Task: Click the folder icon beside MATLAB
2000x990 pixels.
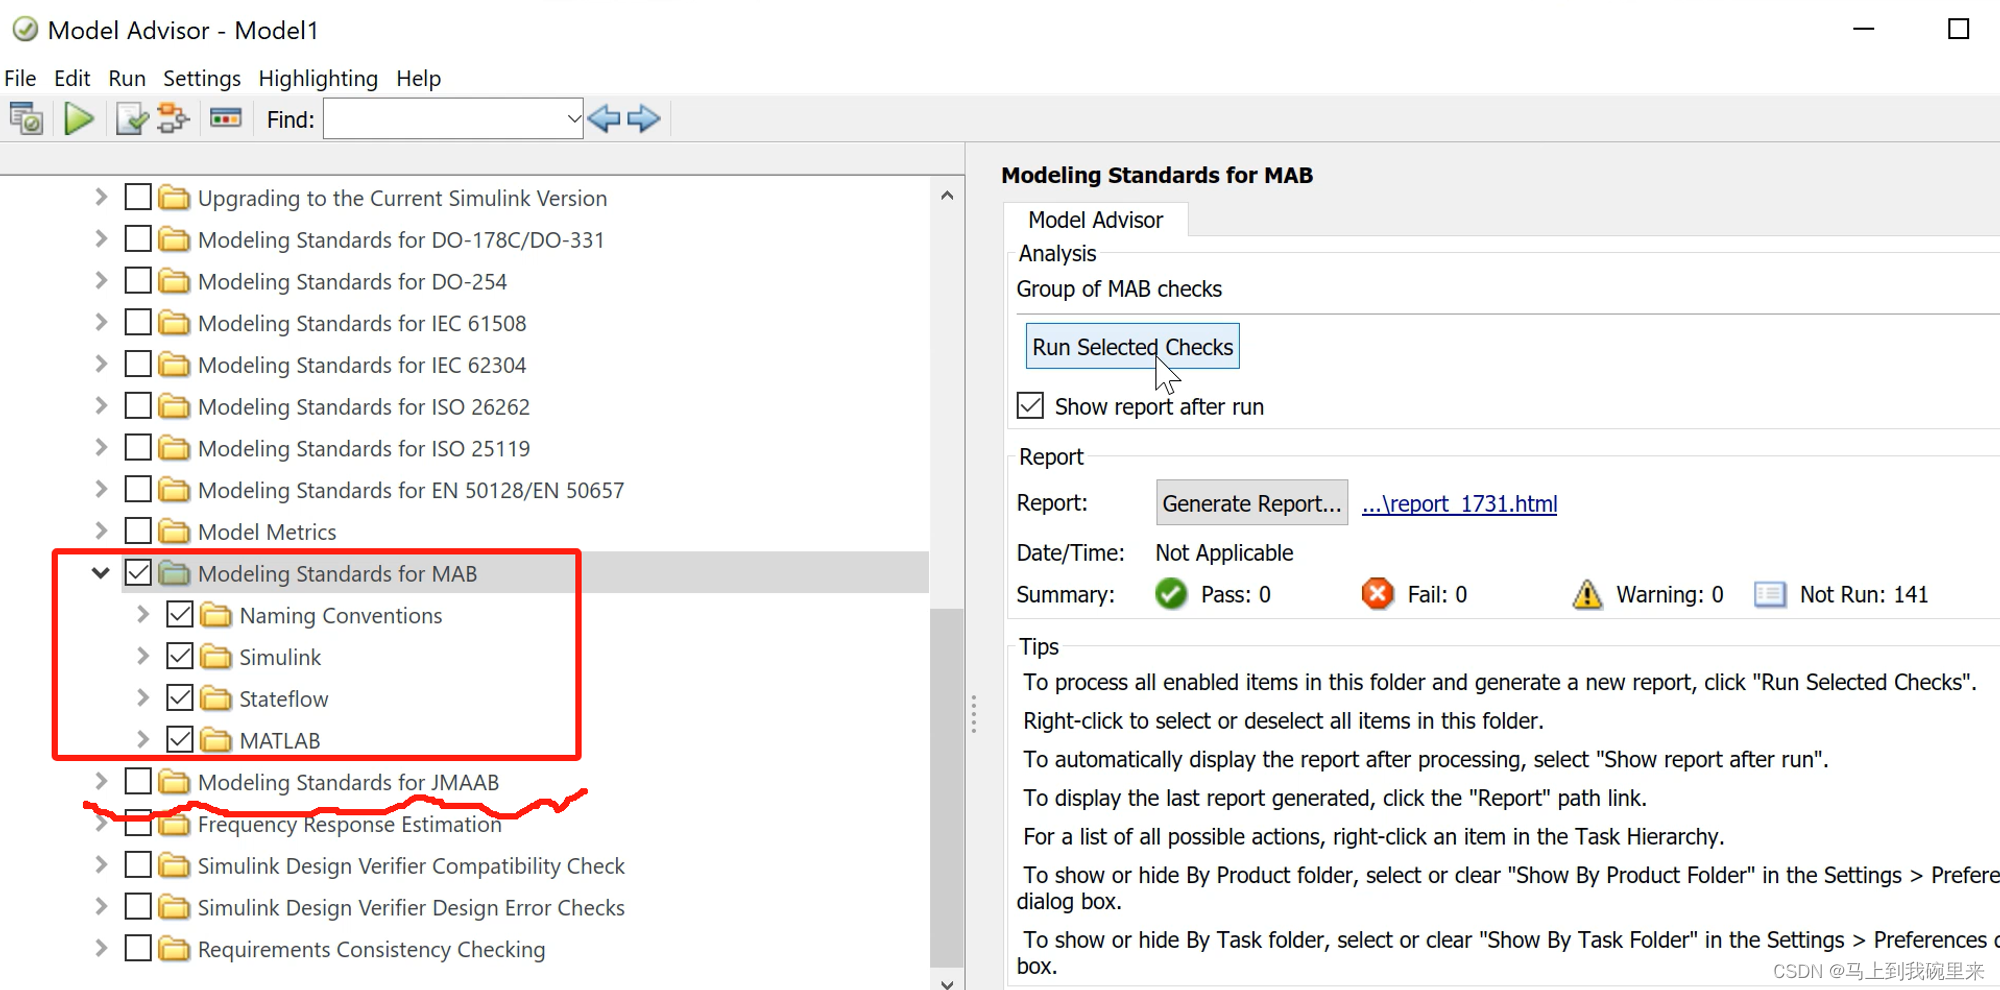Action: (215, 740)
